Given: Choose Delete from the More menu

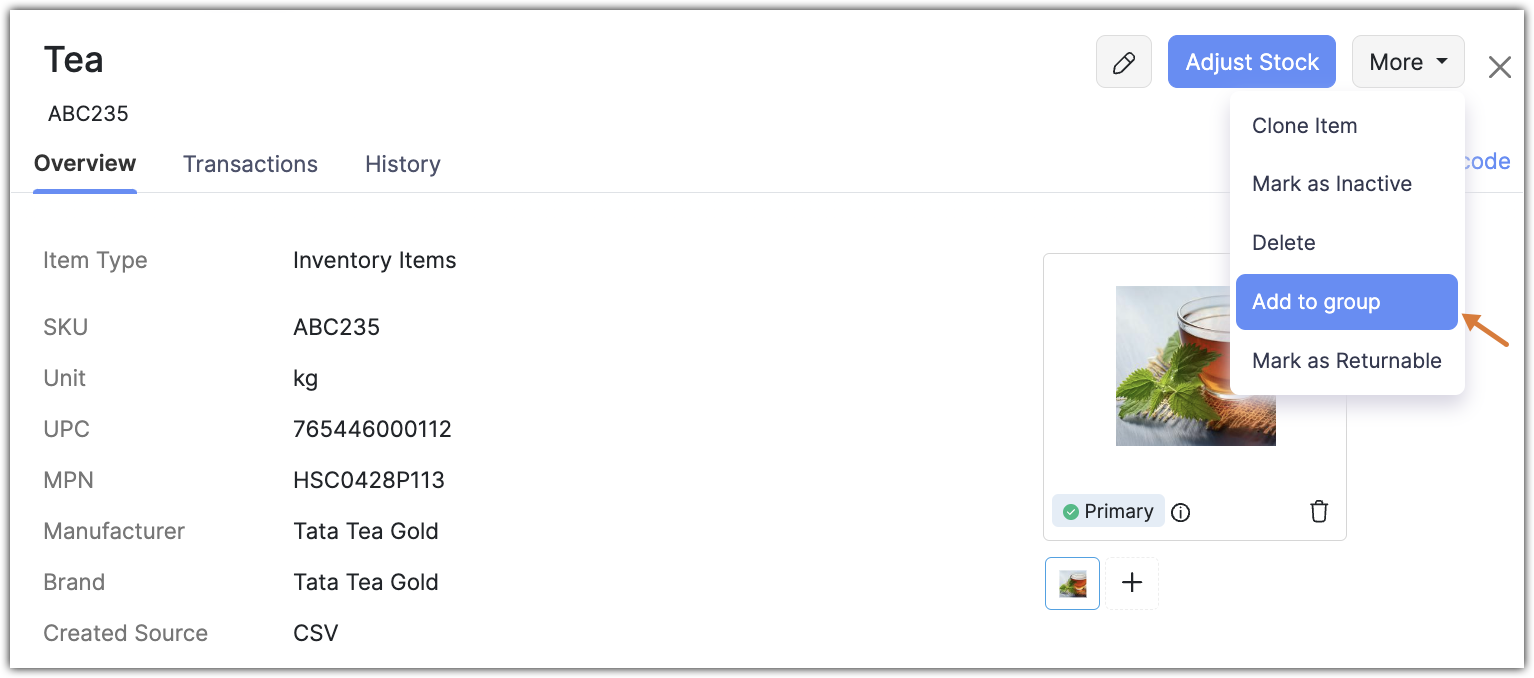Looking at the screenshot, I should [x=1283, y=243].
